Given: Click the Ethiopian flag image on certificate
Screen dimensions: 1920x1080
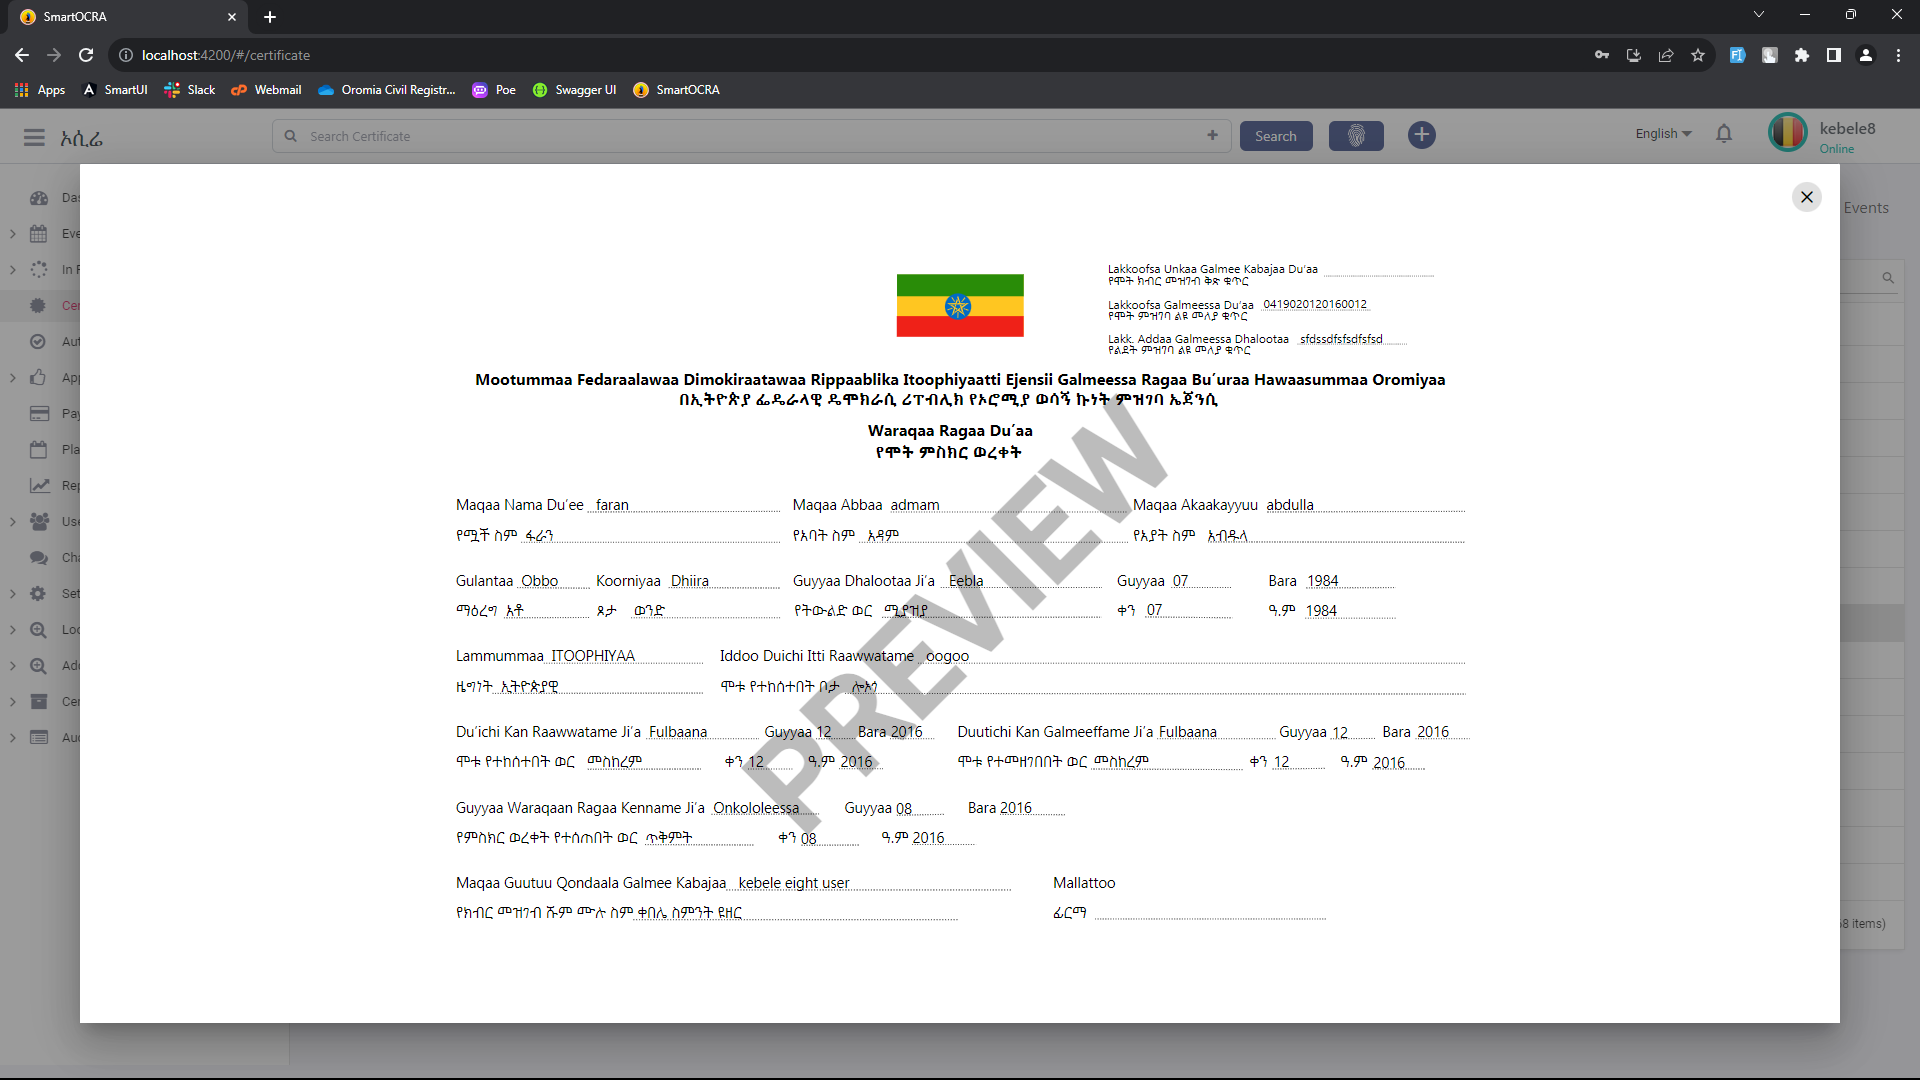Looking at the screenshot, I should [x=959, y=305].
